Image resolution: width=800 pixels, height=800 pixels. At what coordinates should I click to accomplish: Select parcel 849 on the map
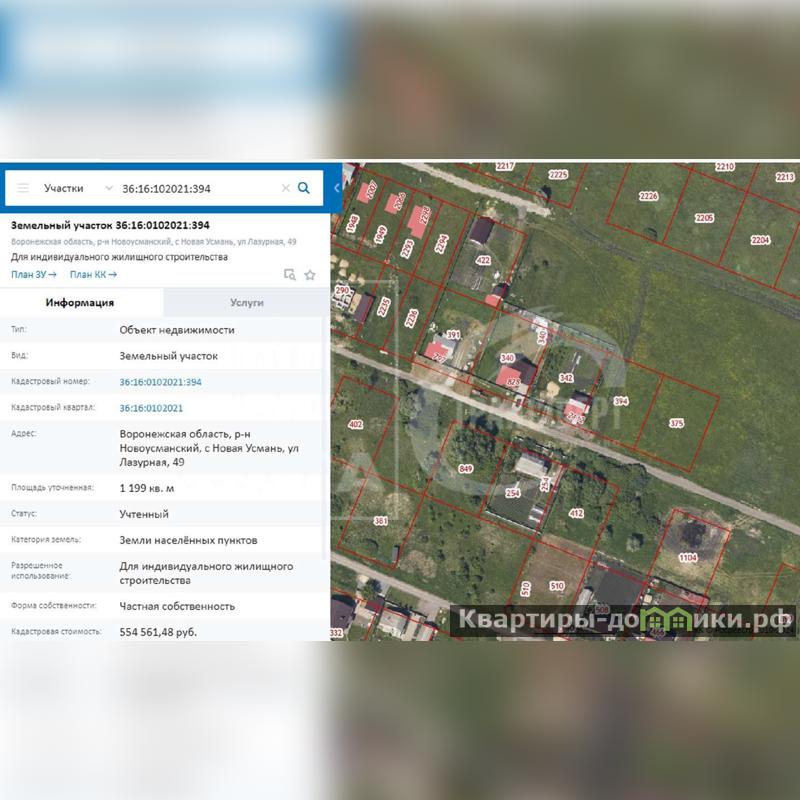pos(465,468)
